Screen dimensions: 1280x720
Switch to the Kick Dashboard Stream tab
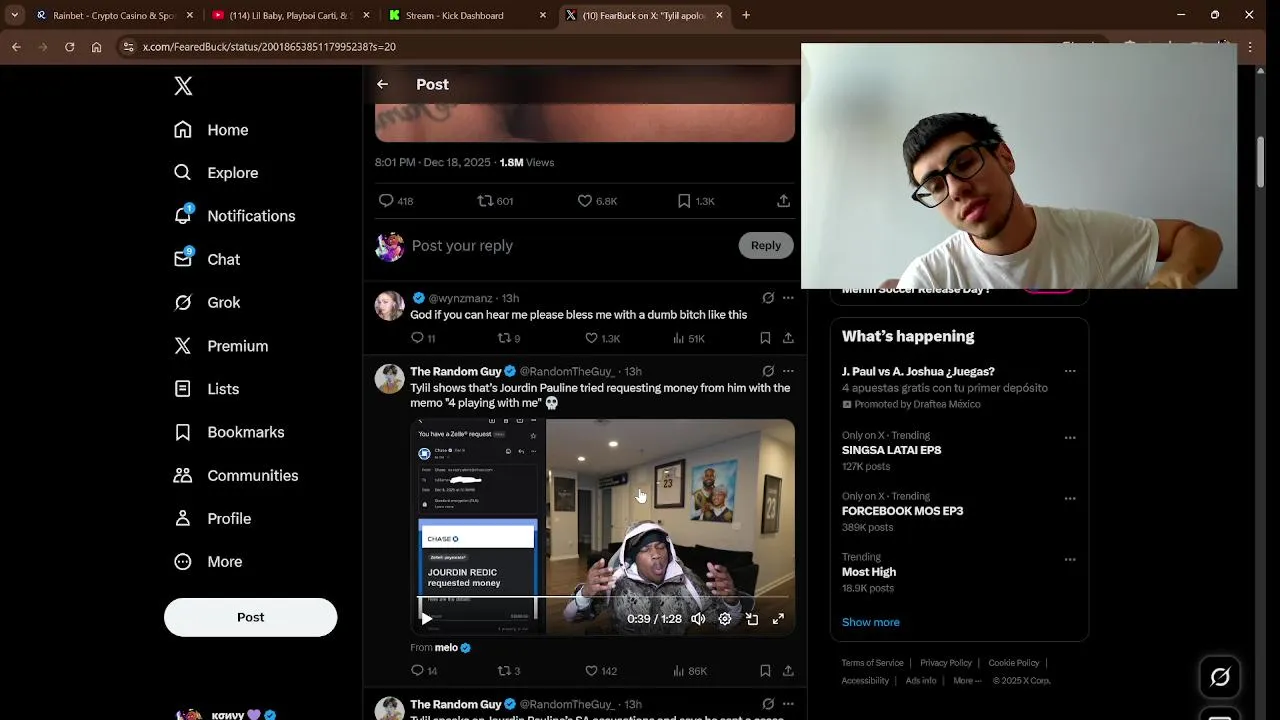click(x=468, y=16)
